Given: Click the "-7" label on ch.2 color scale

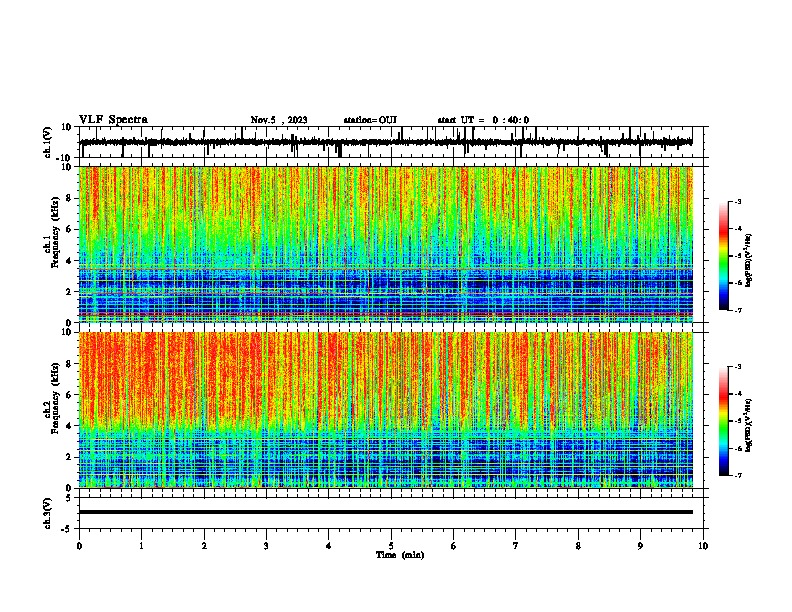Looking at the screenshot, I should click(737, 476).
